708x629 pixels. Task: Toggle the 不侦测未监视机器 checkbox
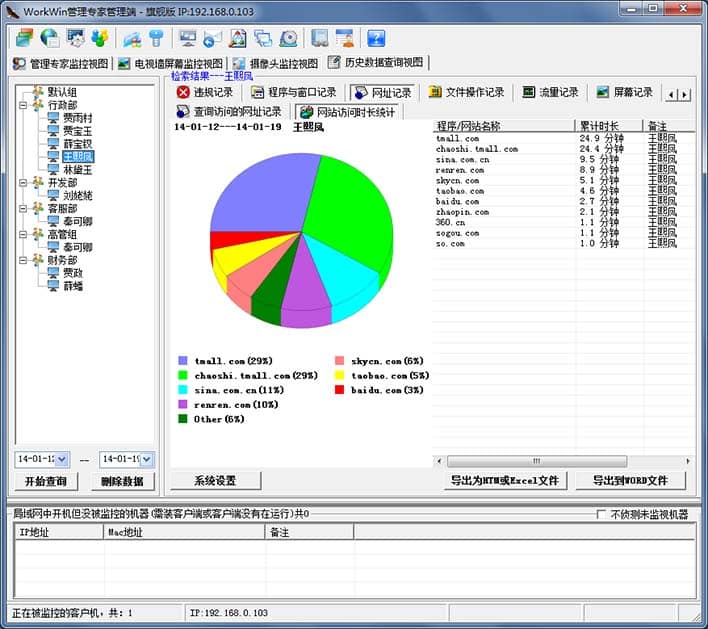click(x=601, y=514)
